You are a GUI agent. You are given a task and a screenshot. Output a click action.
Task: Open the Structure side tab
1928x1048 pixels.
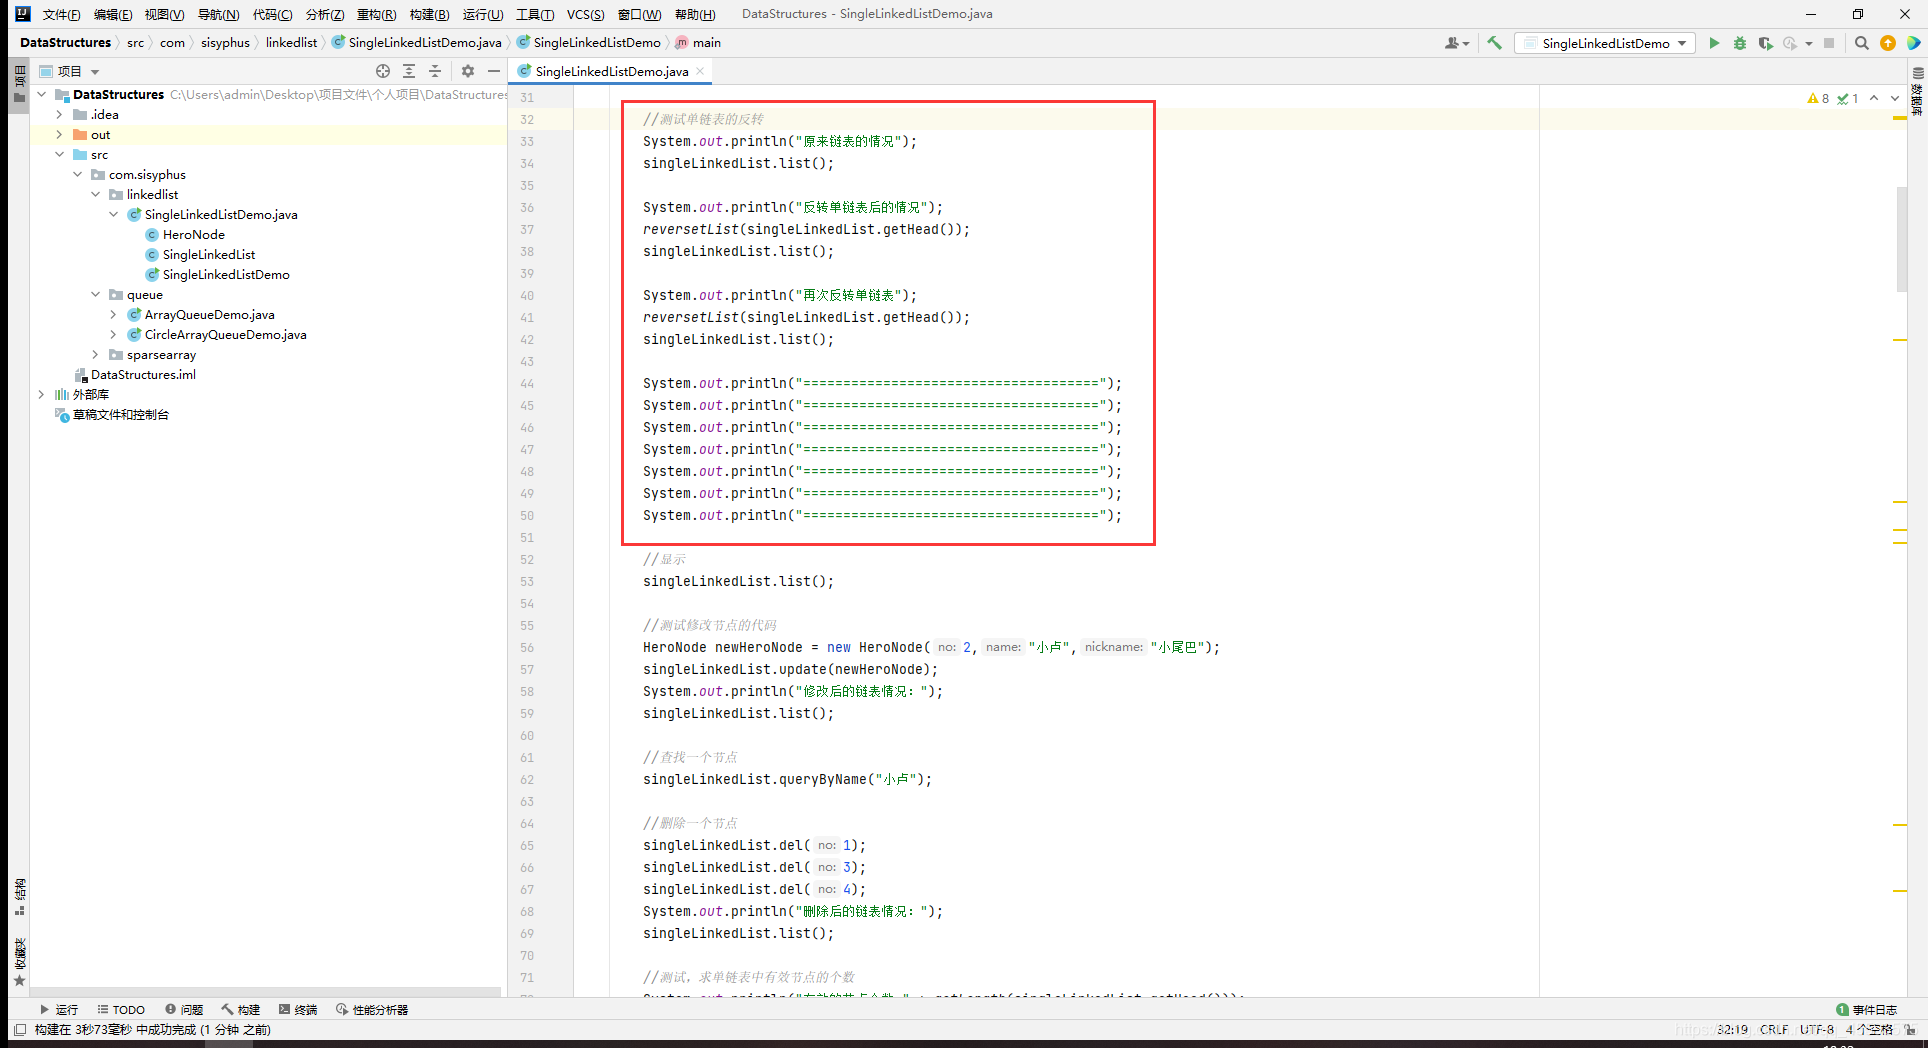[19, 897]
